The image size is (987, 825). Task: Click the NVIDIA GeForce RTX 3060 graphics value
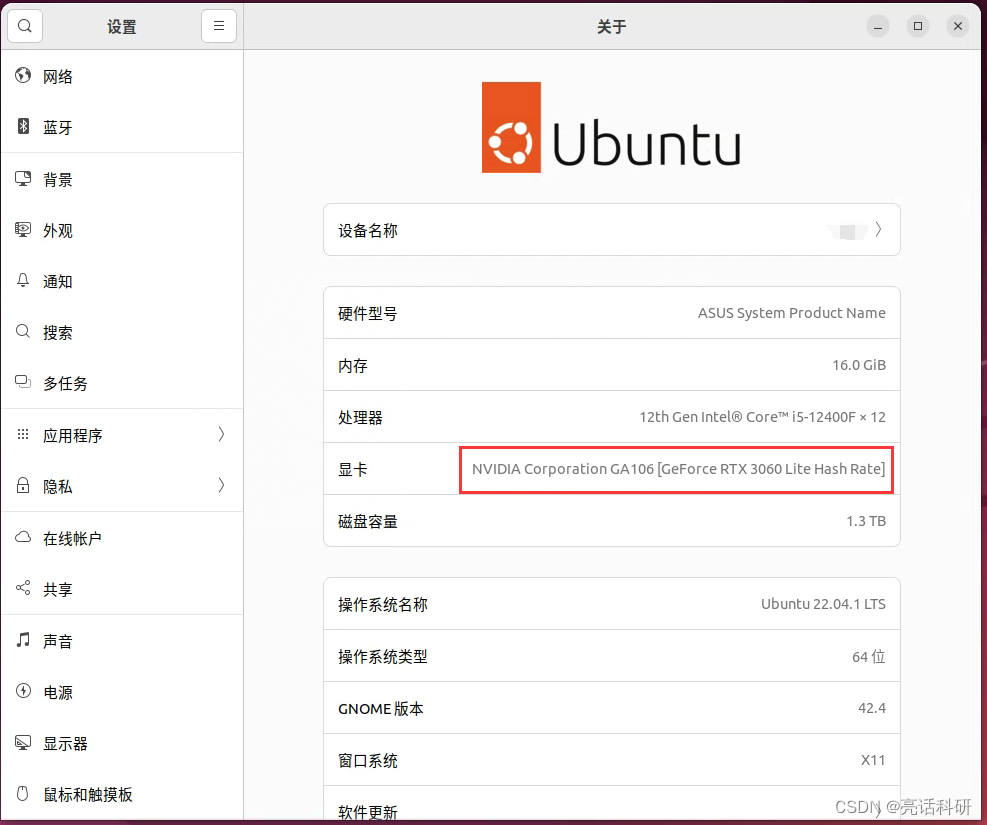coord(678,469)
